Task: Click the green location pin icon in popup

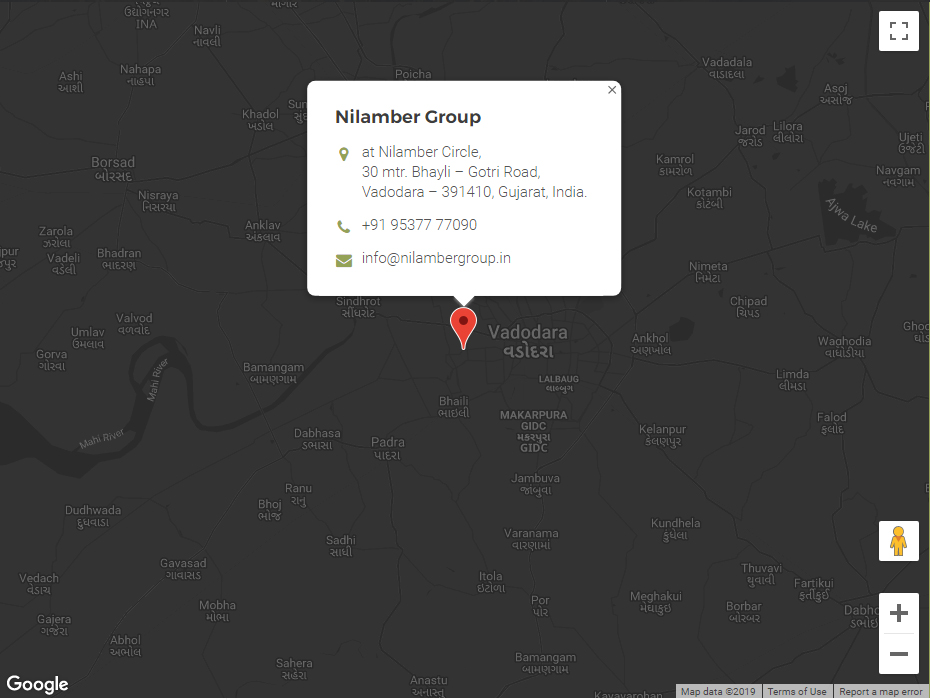Action: (343, 154)
